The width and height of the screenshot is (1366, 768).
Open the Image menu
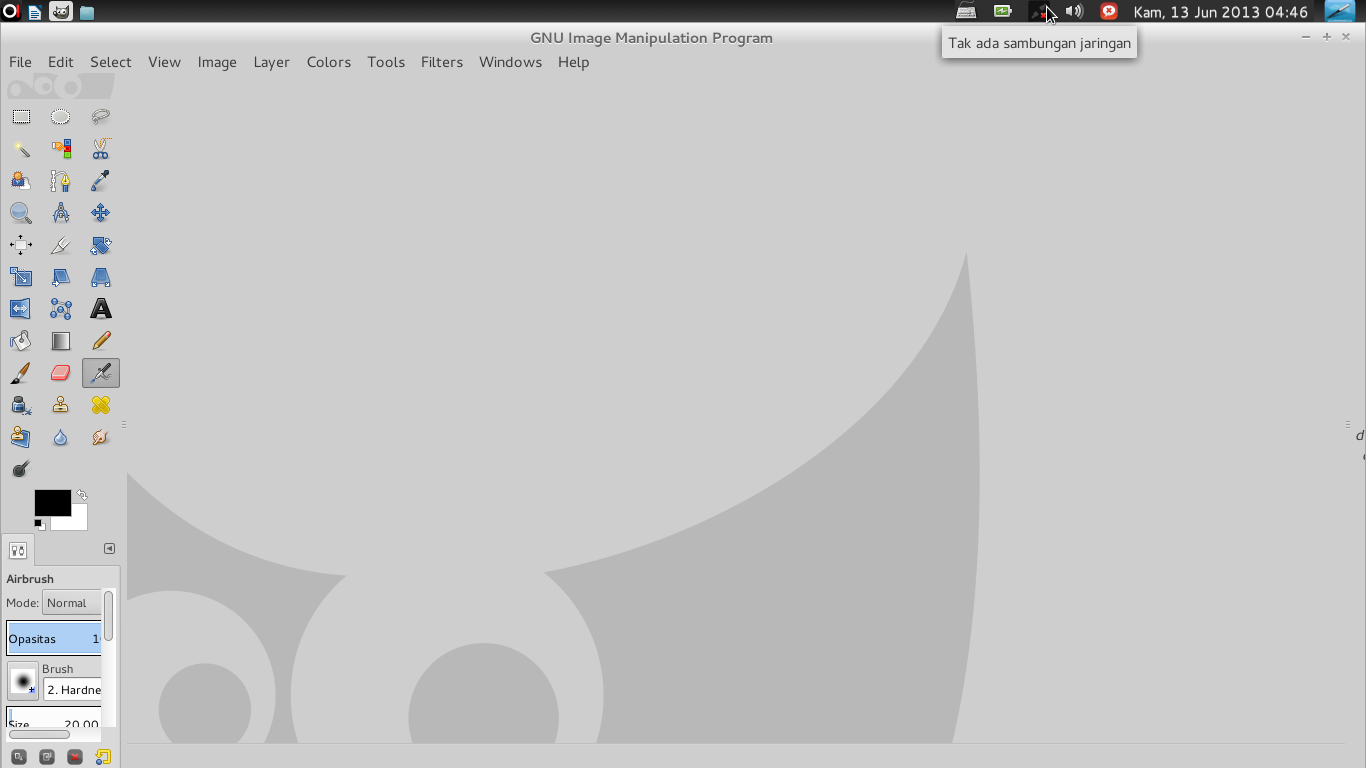click(x=217, y=62)
